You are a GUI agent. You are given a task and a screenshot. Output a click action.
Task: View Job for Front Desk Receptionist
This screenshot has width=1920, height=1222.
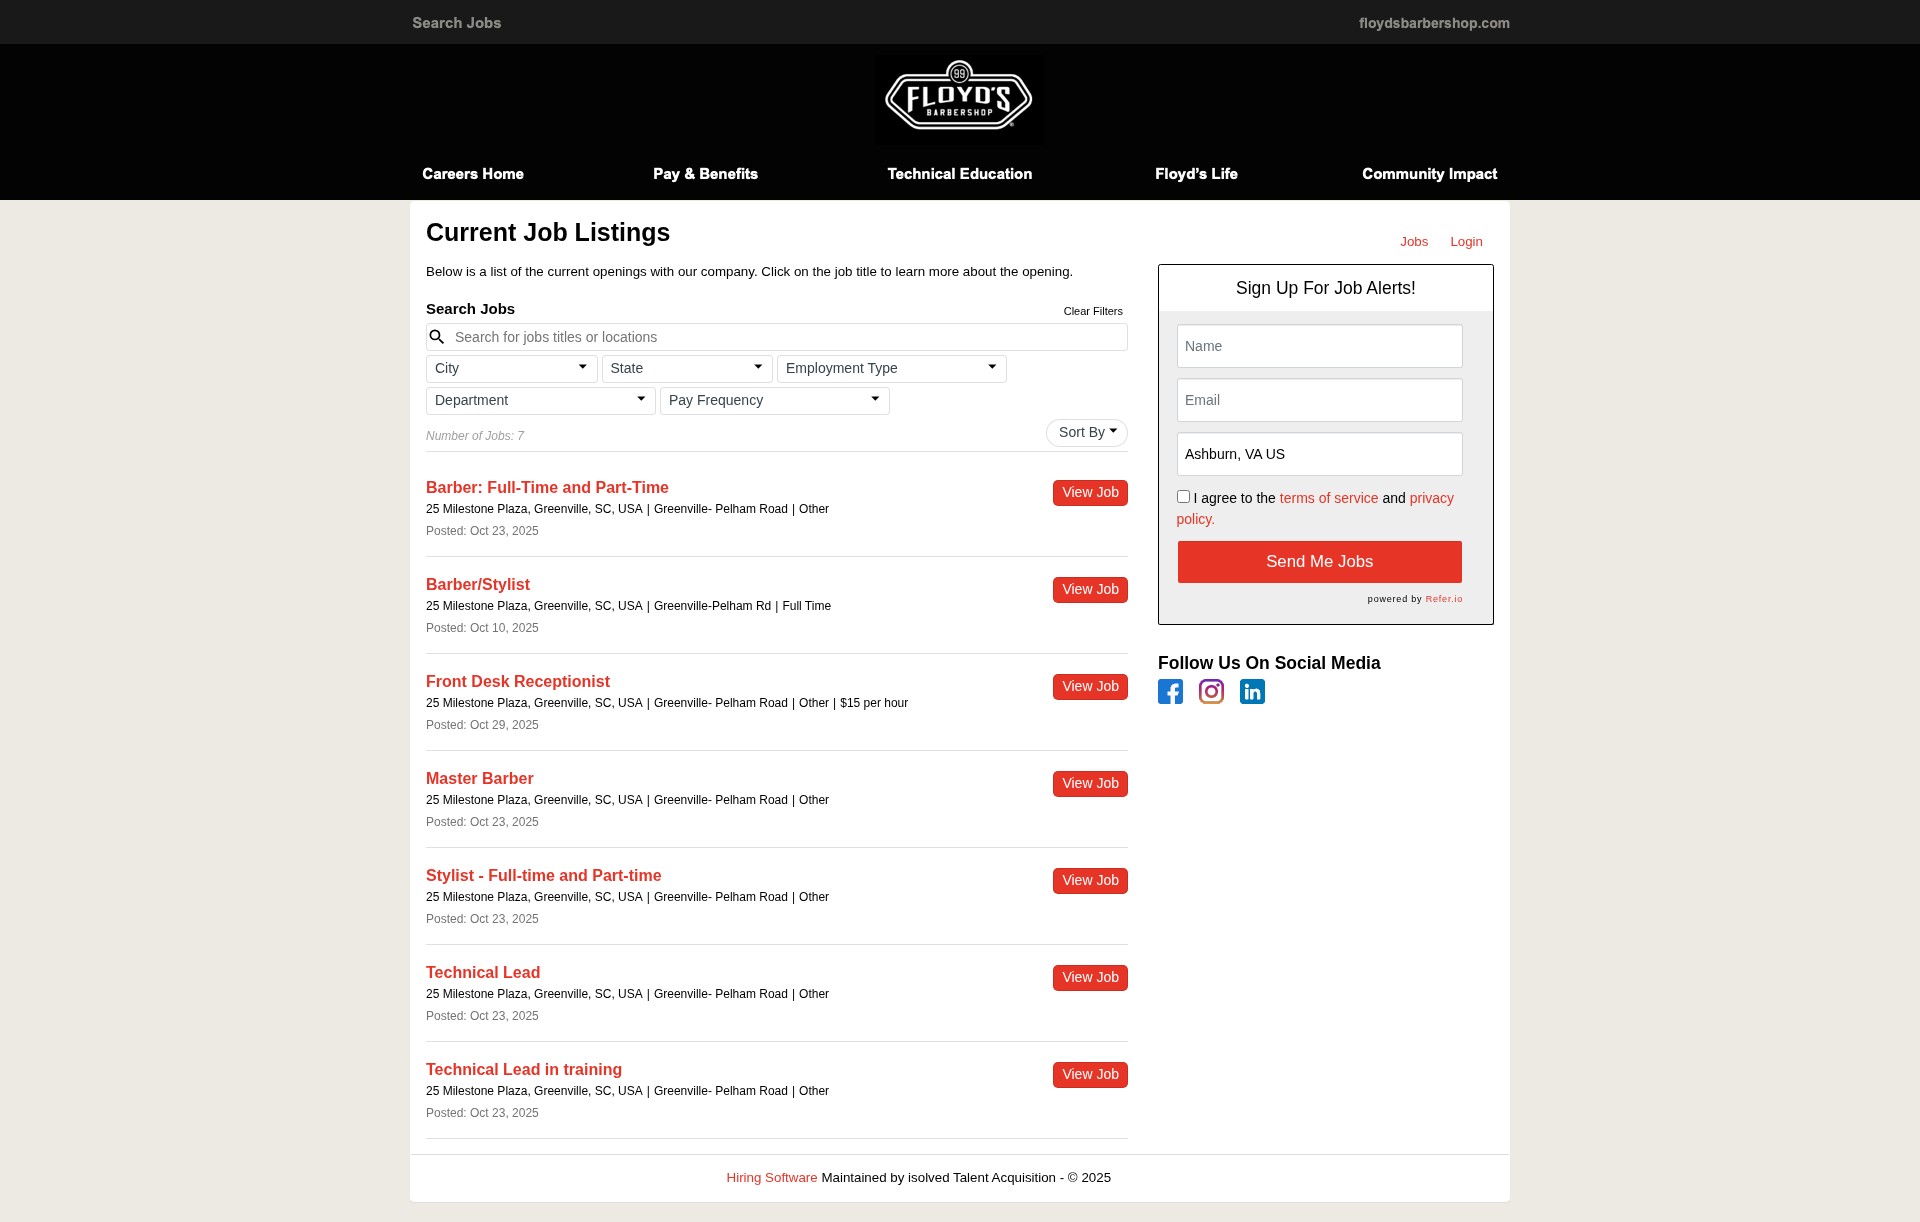[x=1090, y=687]
